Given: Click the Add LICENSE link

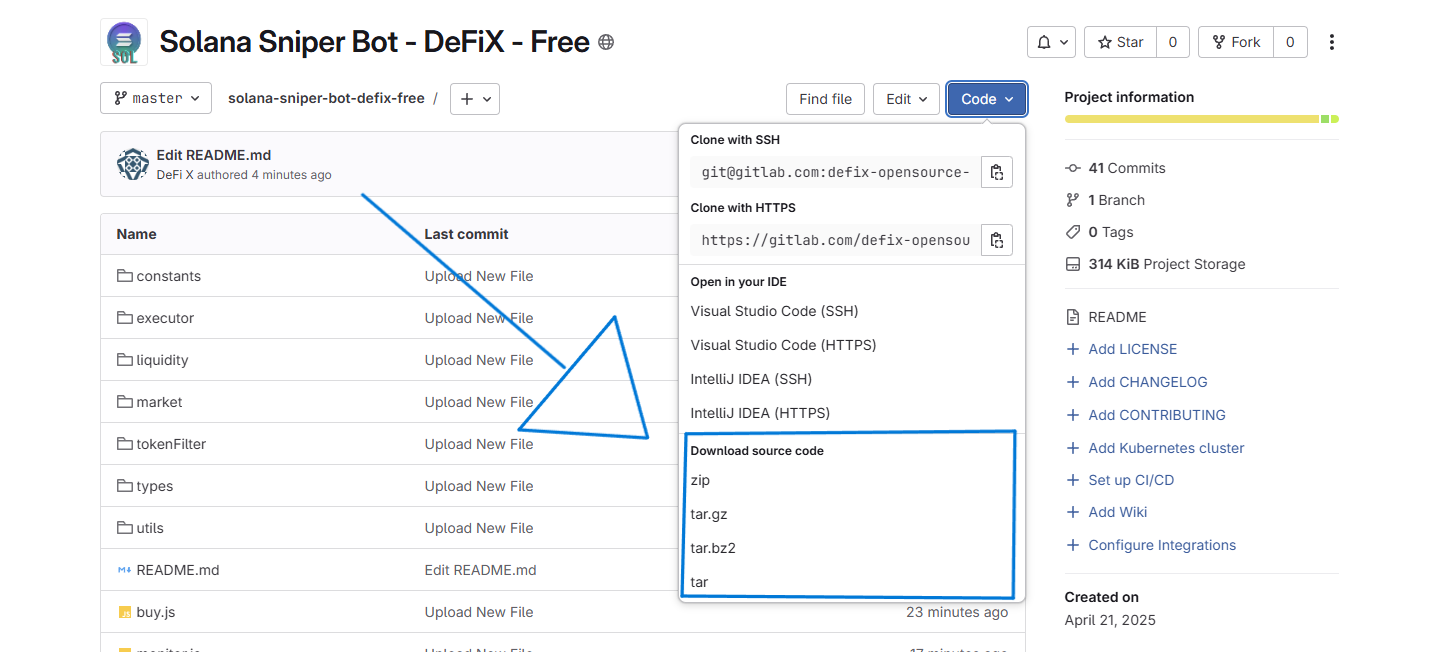Looking at the screenshot, I should coord(1132,349).
